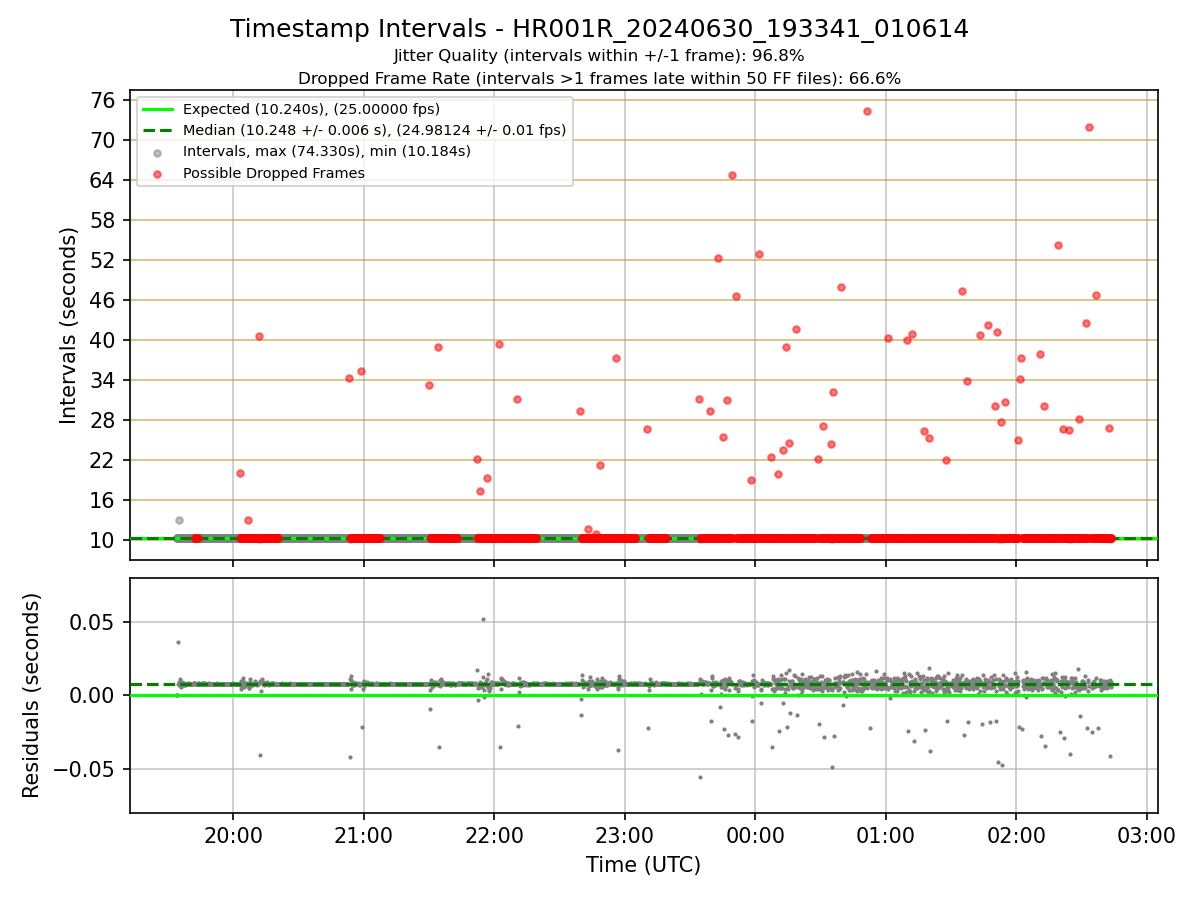1200x900 pixels.
Task: Click the "Residuals (seconds)" y-axis label
Action: pos(32,695)
